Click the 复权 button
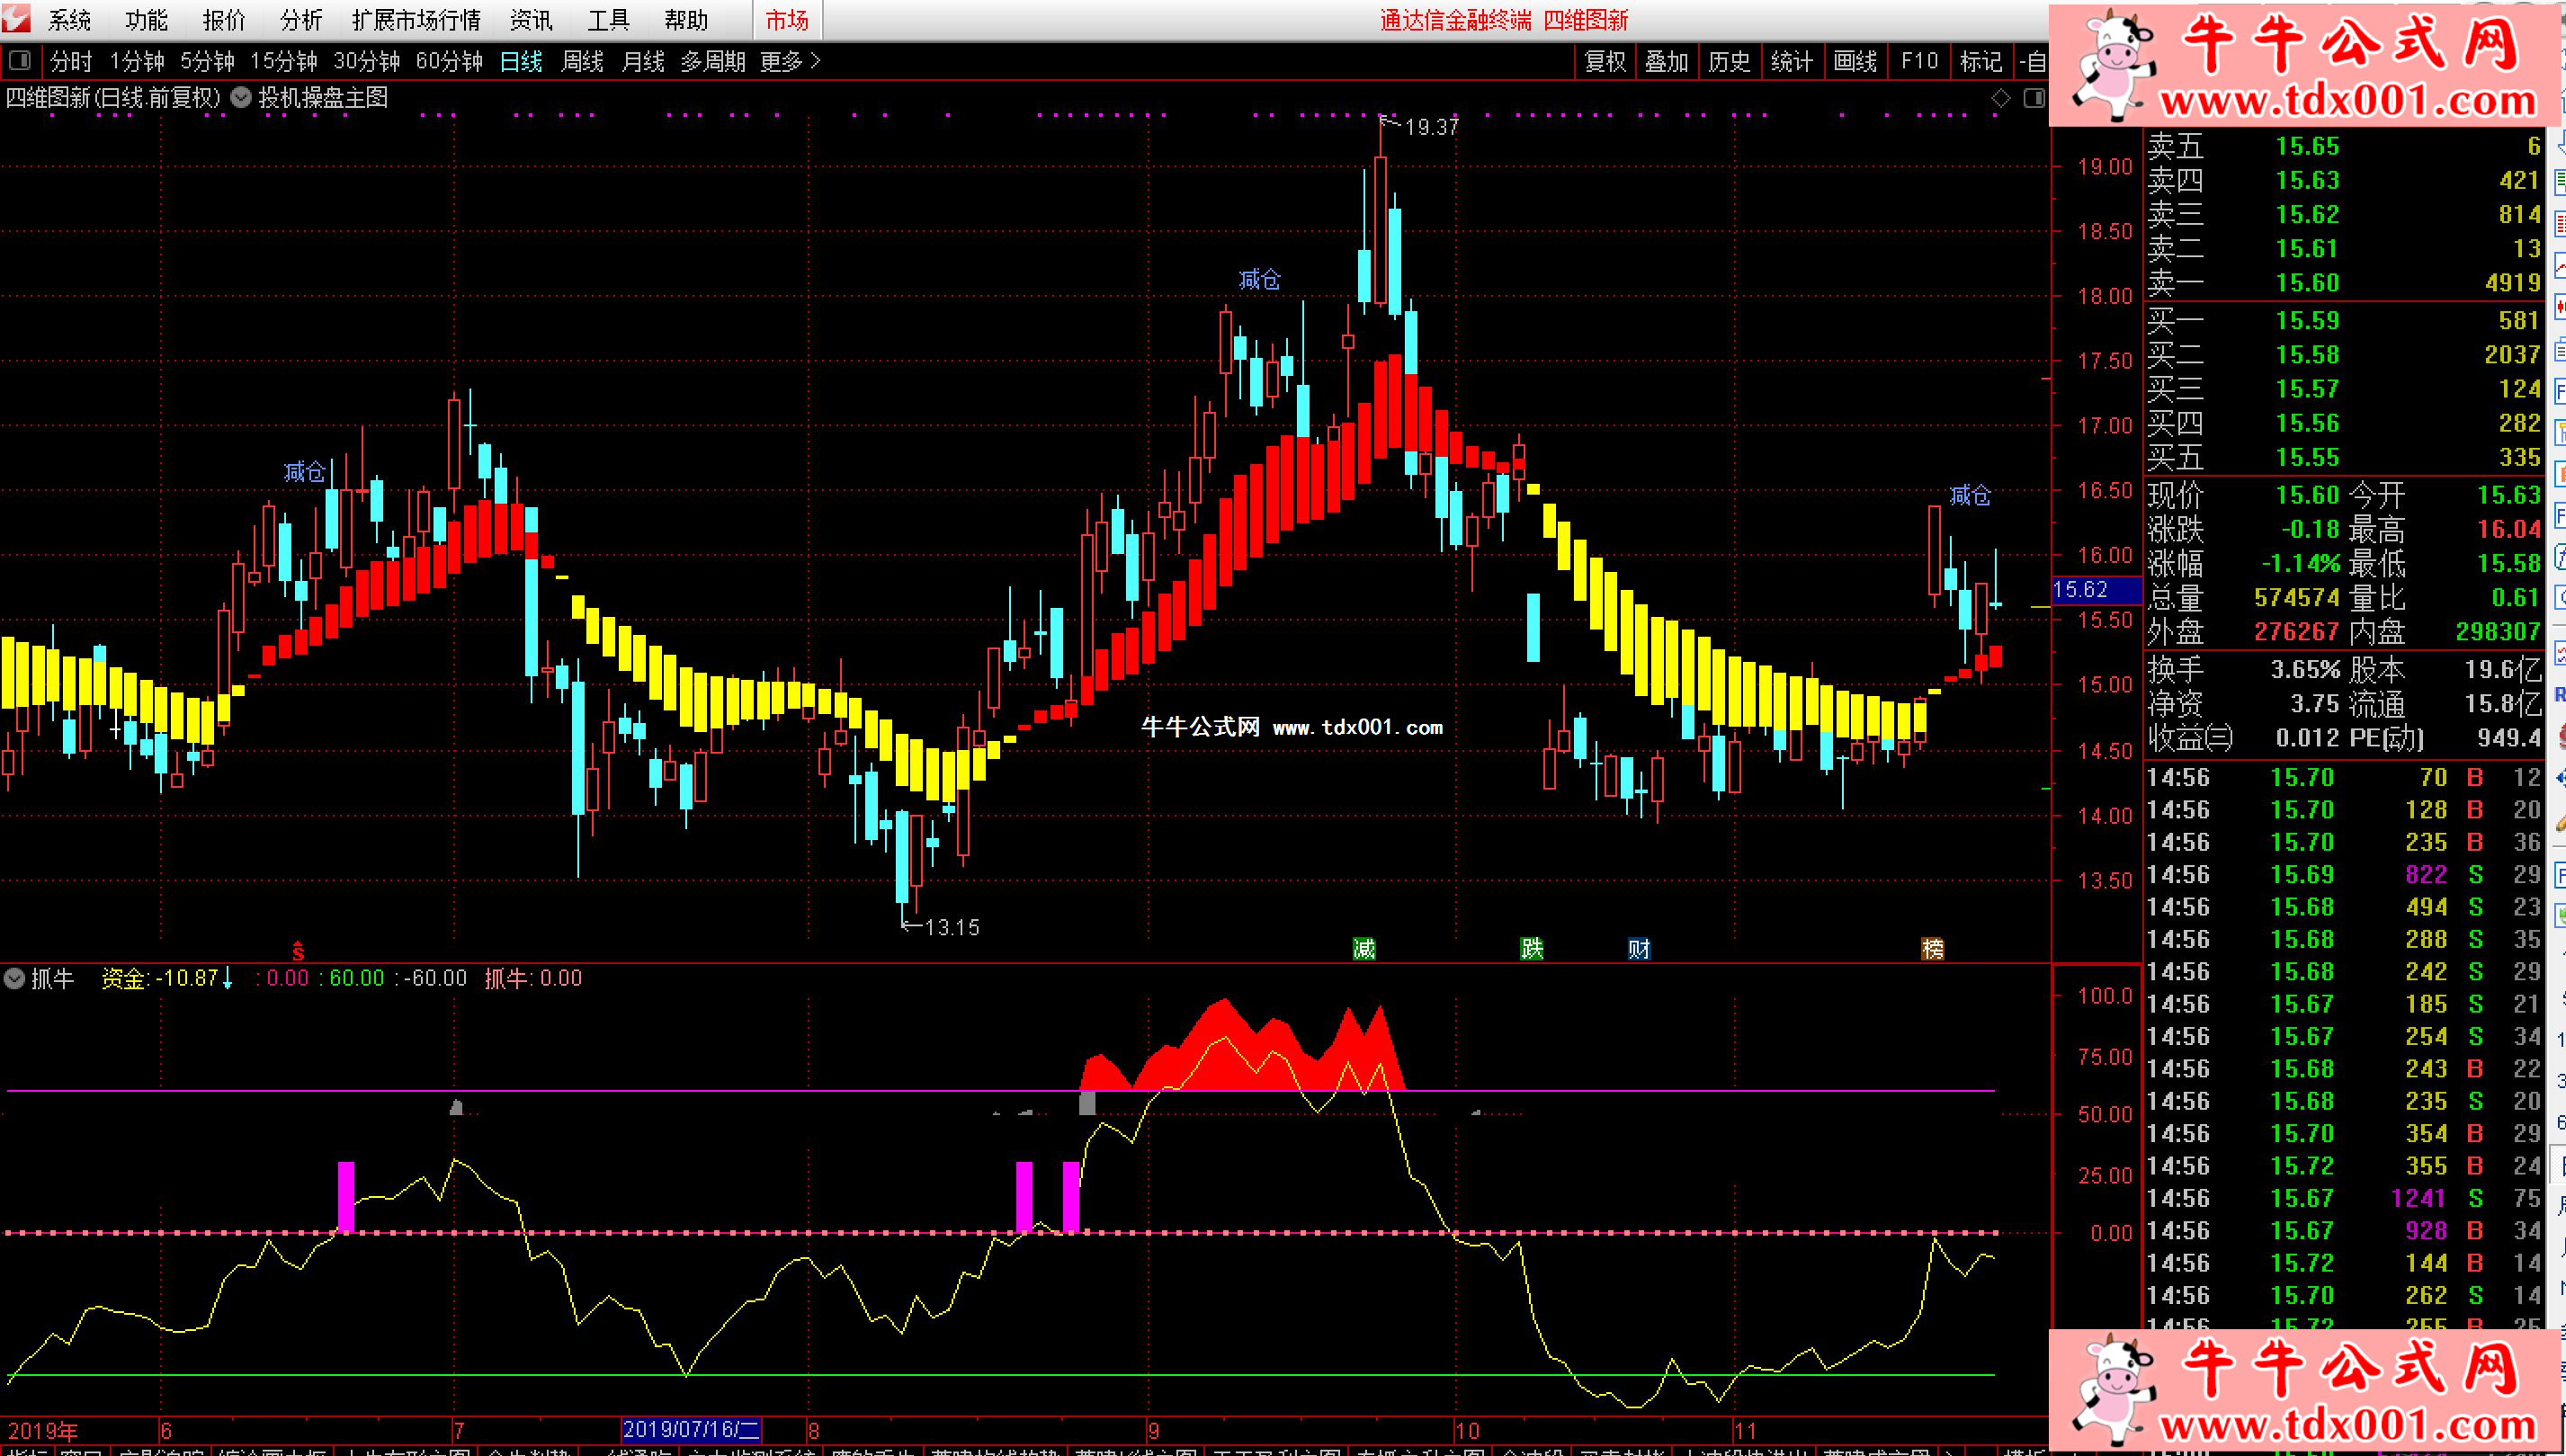 [1605, 62]
